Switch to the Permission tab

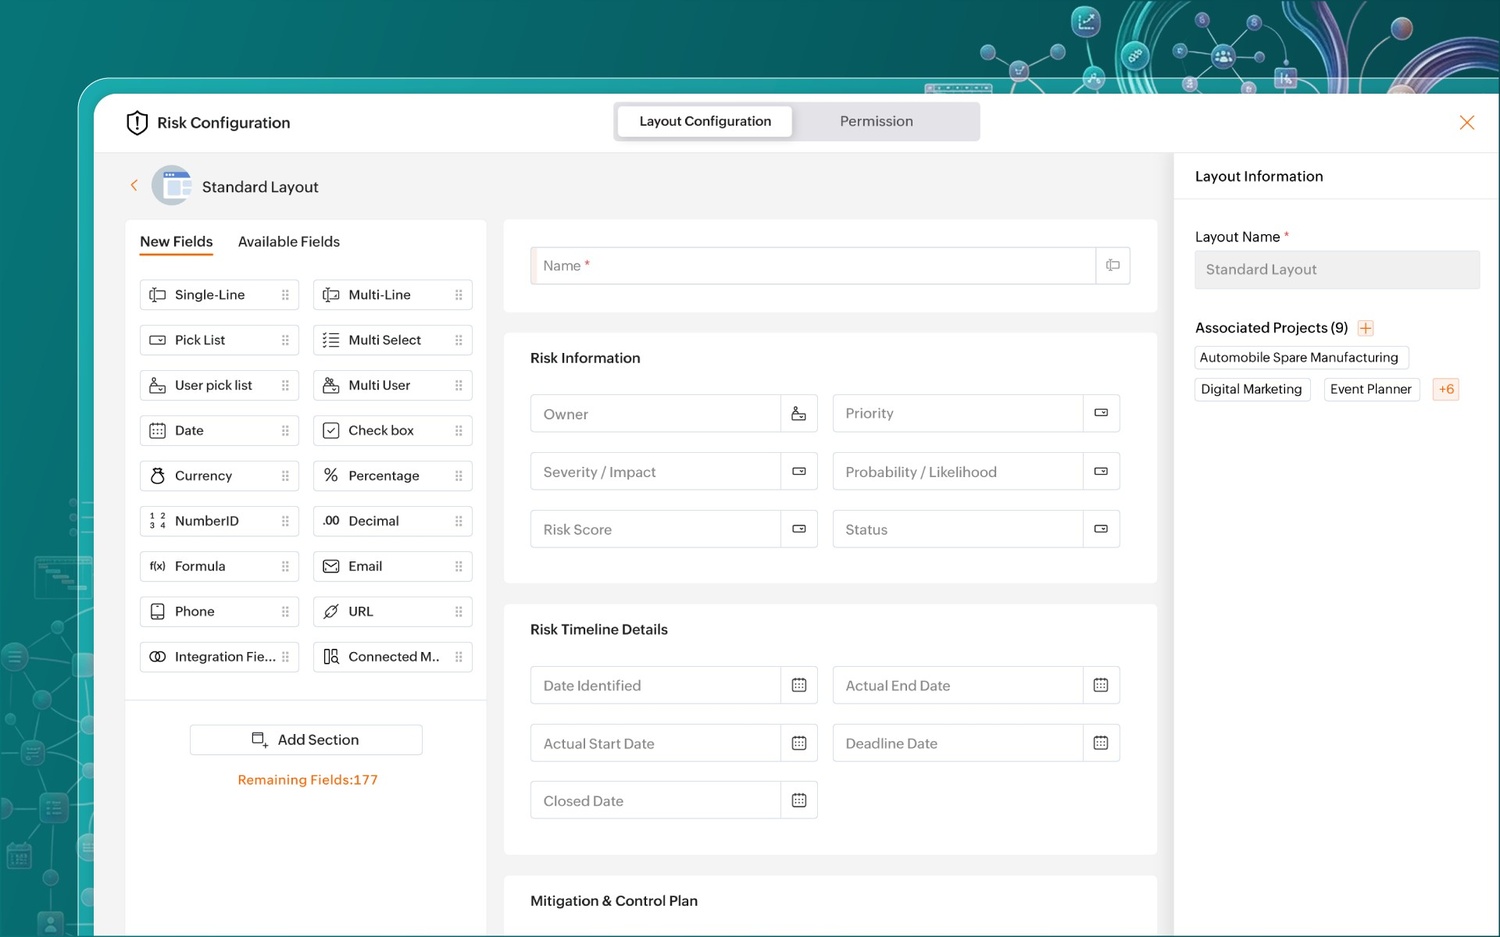pos(876,121)
